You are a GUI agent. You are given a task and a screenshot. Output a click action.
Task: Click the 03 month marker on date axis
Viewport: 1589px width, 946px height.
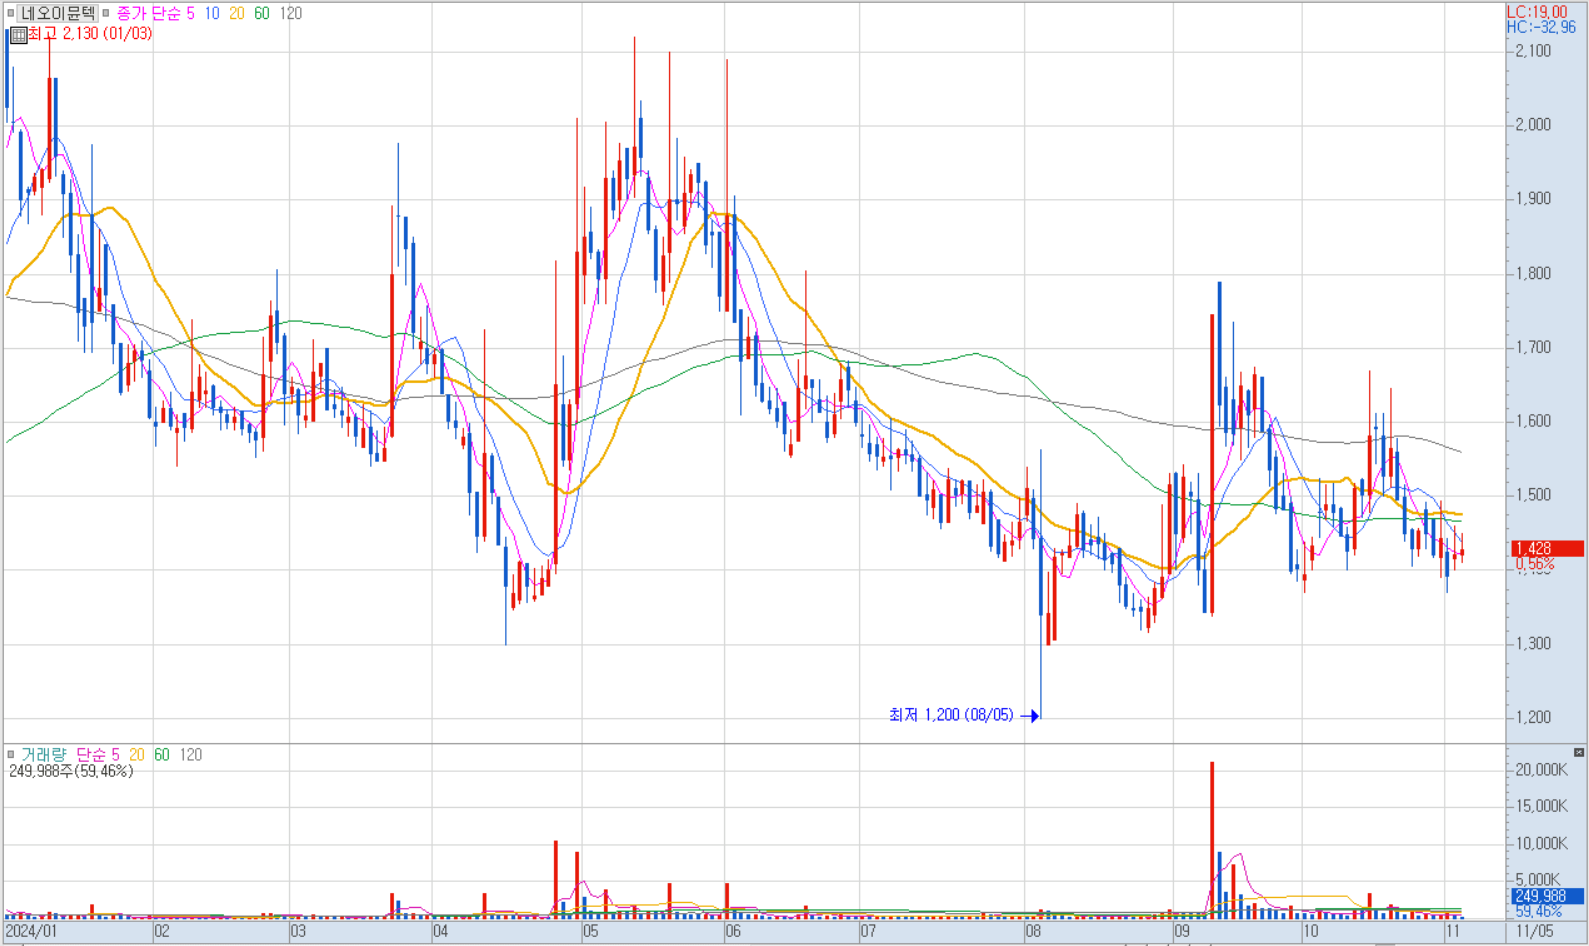[298, 931]
